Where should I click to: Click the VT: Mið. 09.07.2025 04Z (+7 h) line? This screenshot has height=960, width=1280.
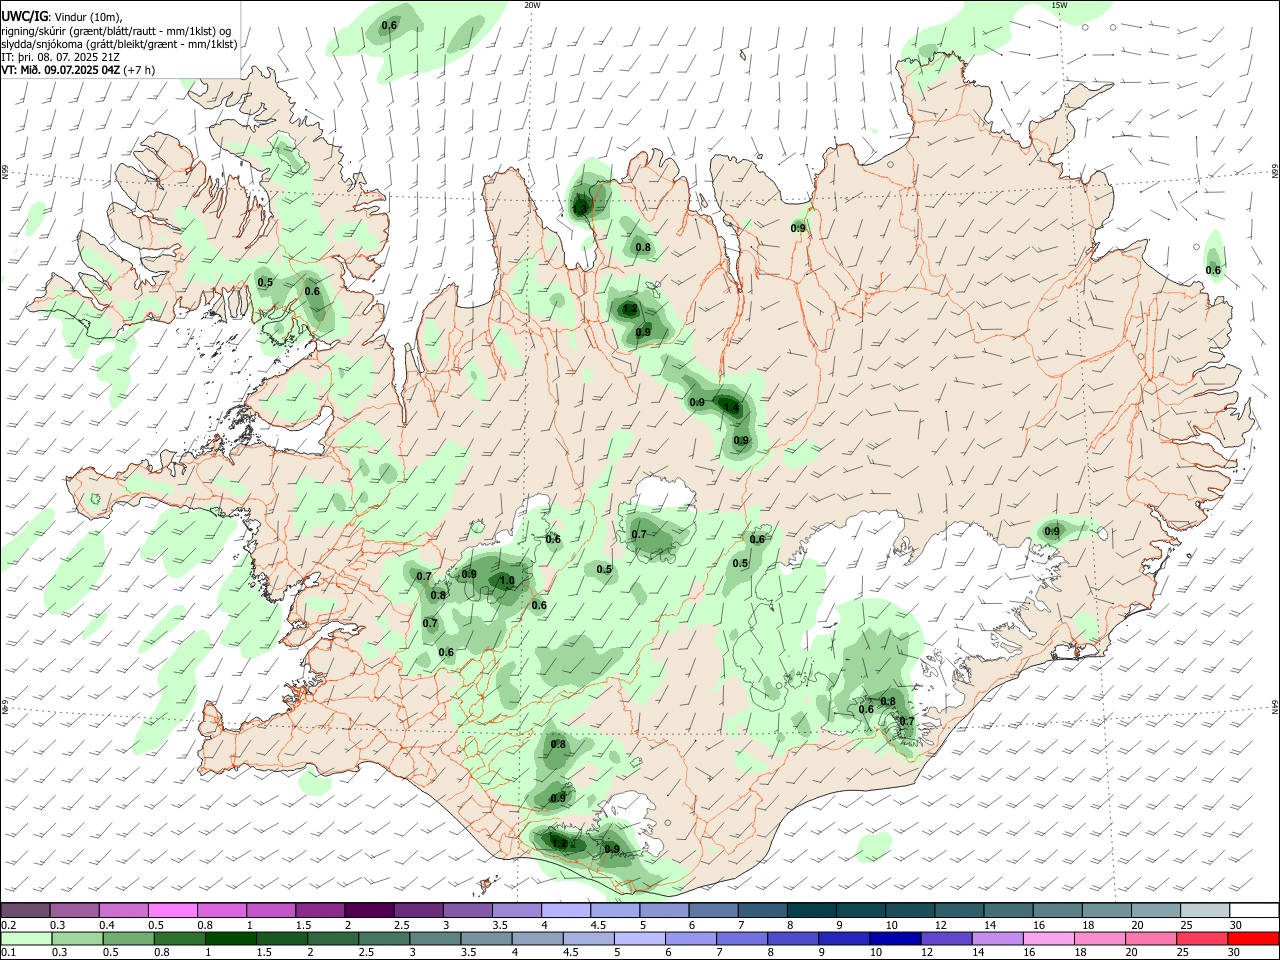(78, 70)
